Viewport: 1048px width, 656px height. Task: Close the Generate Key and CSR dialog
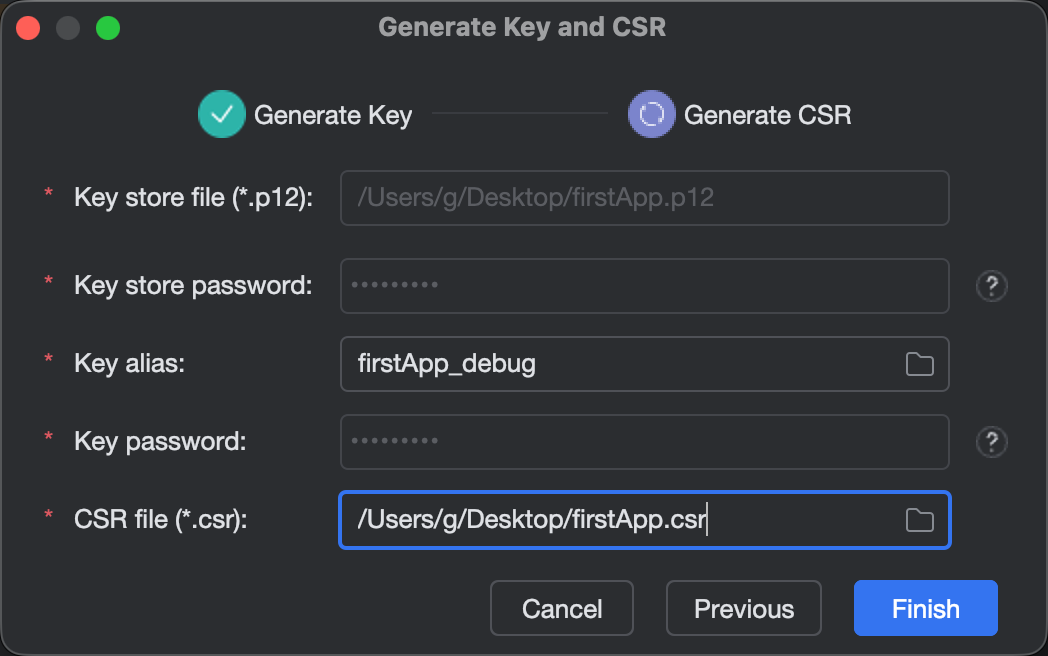[x=28, y=27]
